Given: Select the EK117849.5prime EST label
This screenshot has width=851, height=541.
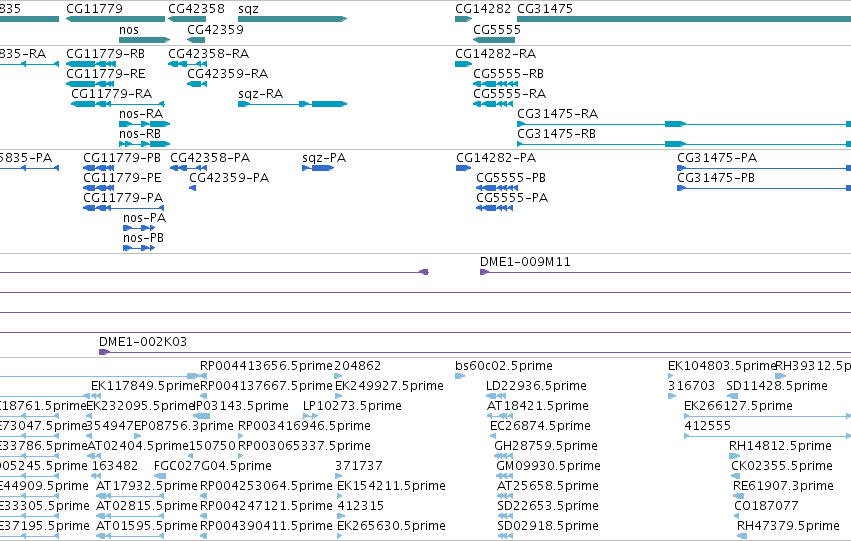Looking at the screenshot, I should click(x=145, y=386).
